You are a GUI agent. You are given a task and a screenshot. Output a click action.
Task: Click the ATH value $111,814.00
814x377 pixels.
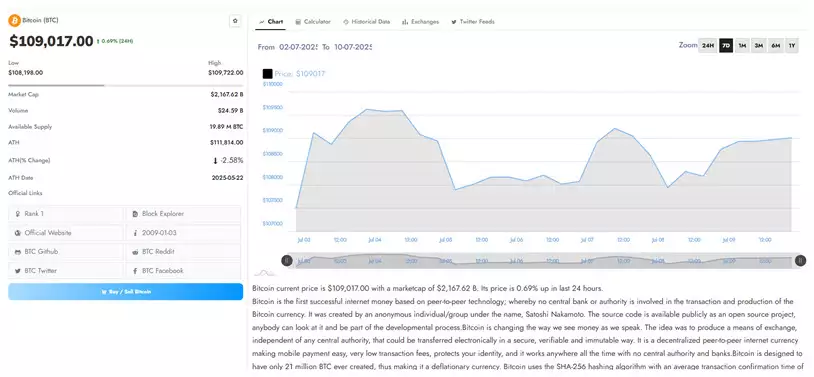tap(227, 142)
